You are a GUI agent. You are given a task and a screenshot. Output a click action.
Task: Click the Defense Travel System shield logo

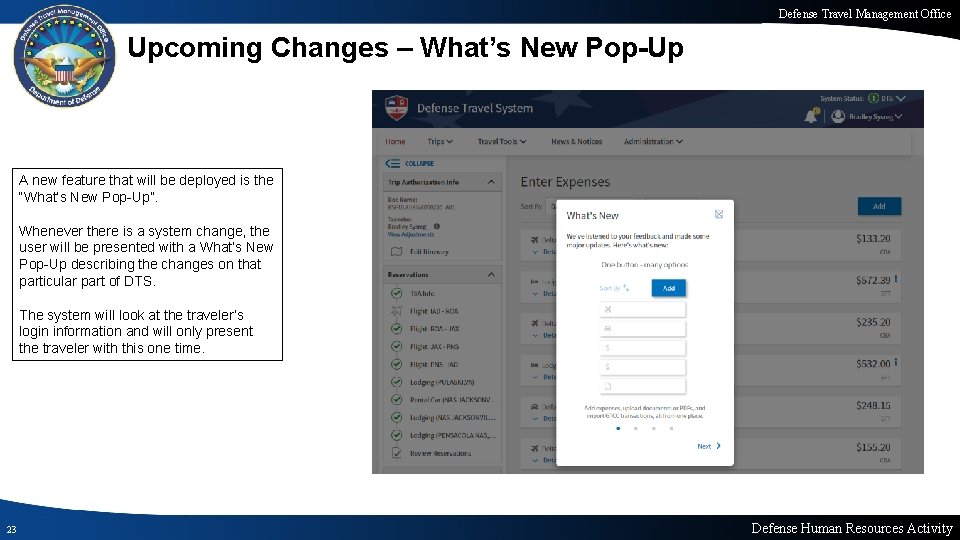coord(397,108)
